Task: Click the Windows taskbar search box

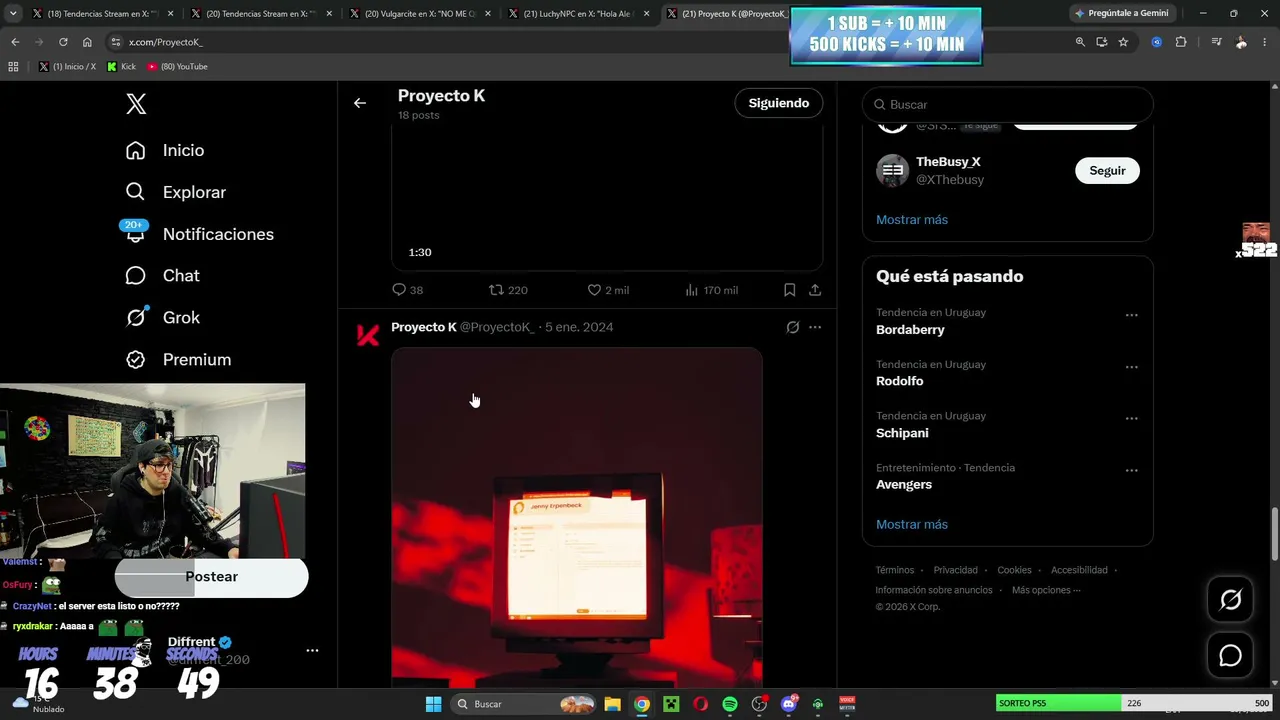Action: click(523, 704)
